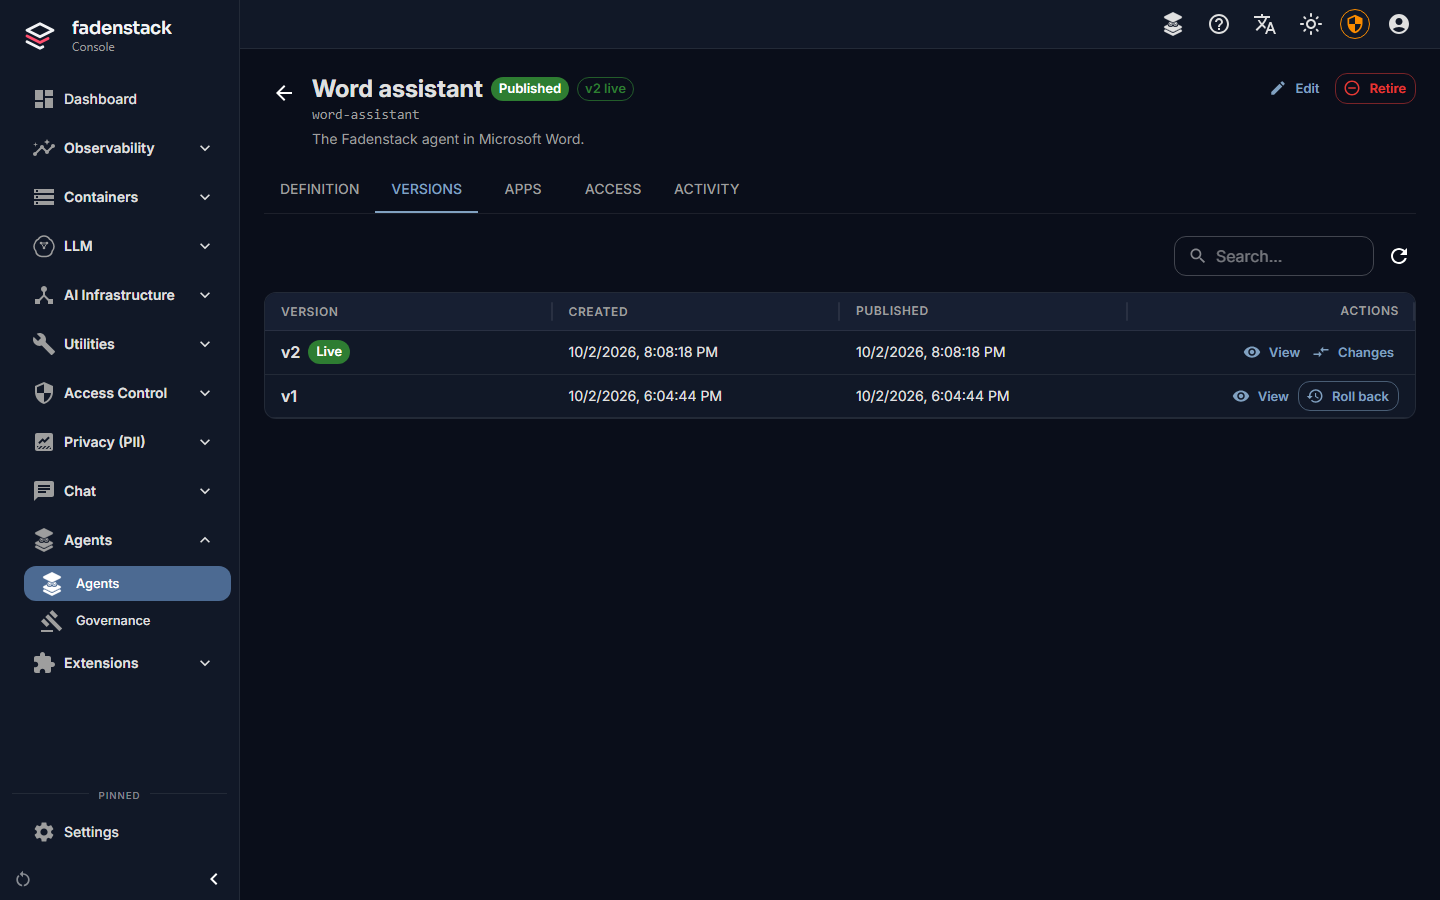Refresh the versions list
1440x900 pixels.
point(1399,256)
